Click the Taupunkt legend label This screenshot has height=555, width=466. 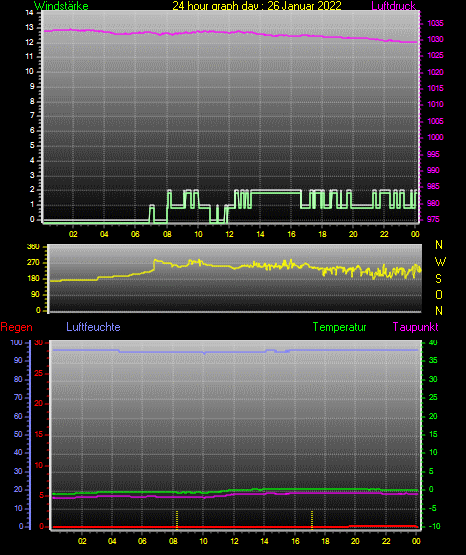point(415,327)
